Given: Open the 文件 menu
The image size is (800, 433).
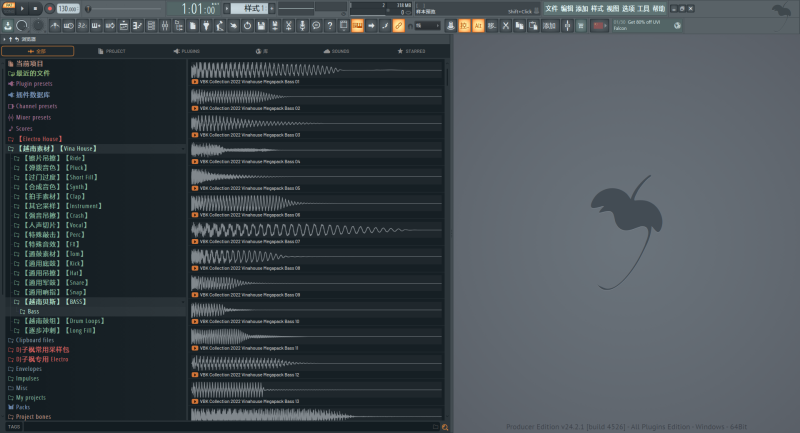Looking at the screenshot, I should coord(551,8).
